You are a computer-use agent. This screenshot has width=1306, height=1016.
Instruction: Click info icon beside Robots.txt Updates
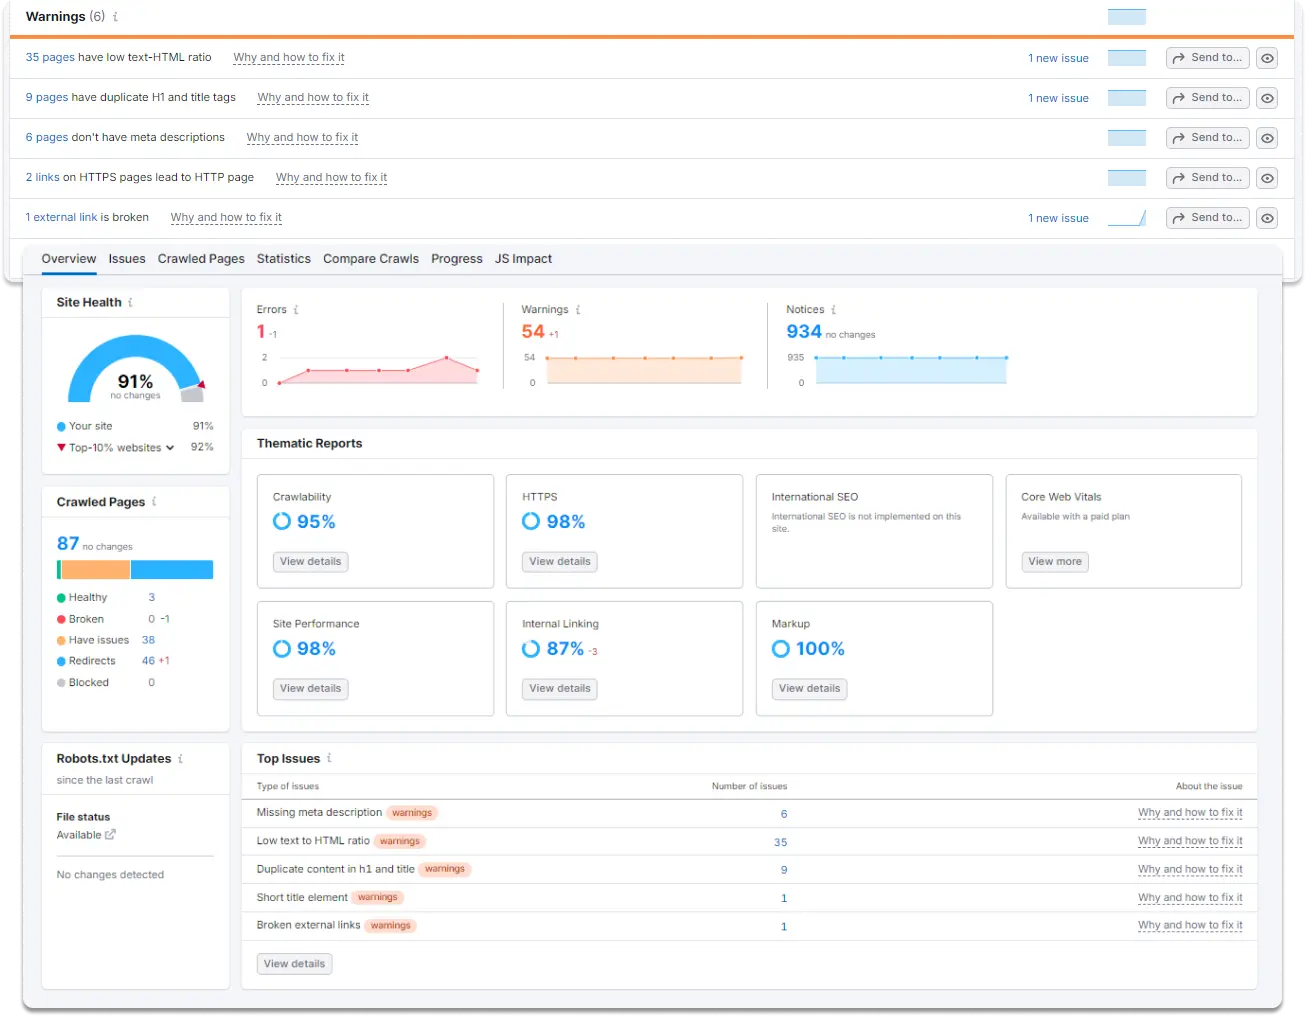(180, 759)
